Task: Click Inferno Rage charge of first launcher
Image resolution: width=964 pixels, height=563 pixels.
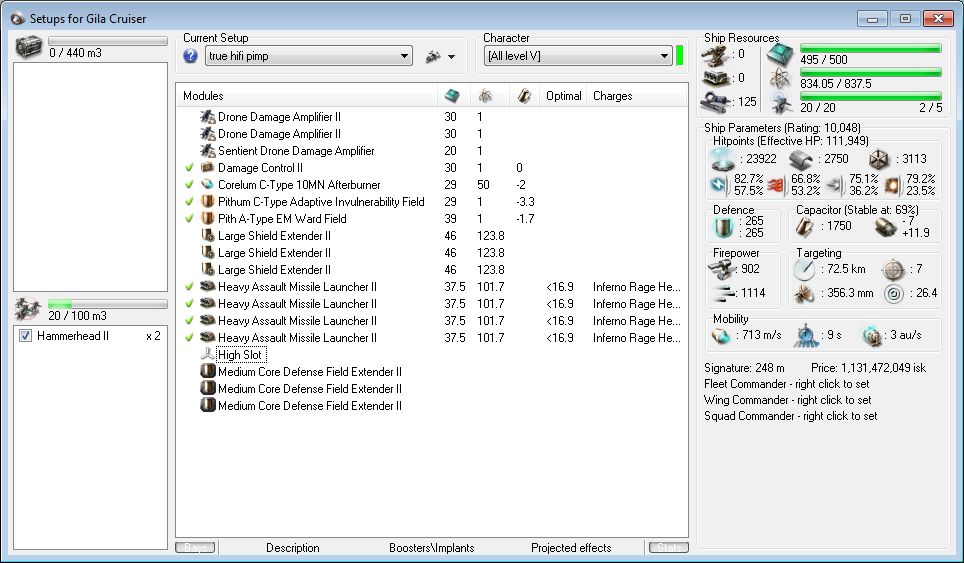Action: click(x=637, y=287)
